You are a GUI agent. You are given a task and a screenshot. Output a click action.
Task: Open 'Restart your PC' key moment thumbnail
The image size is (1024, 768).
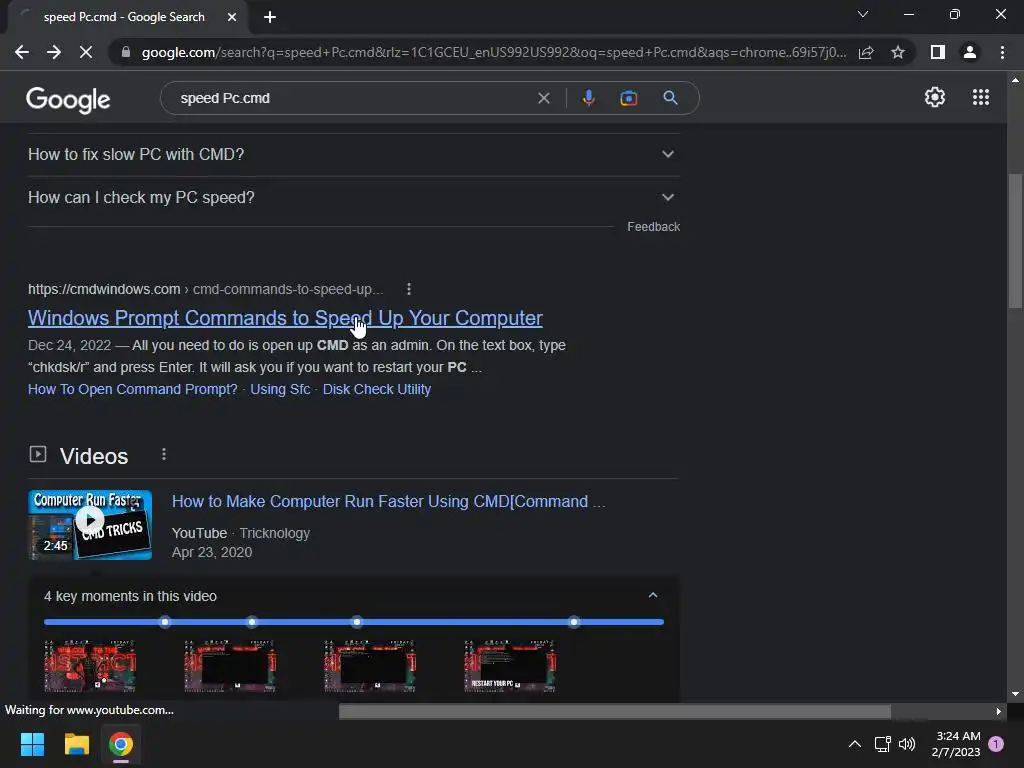pyautogui.click(x=510, y=665)
